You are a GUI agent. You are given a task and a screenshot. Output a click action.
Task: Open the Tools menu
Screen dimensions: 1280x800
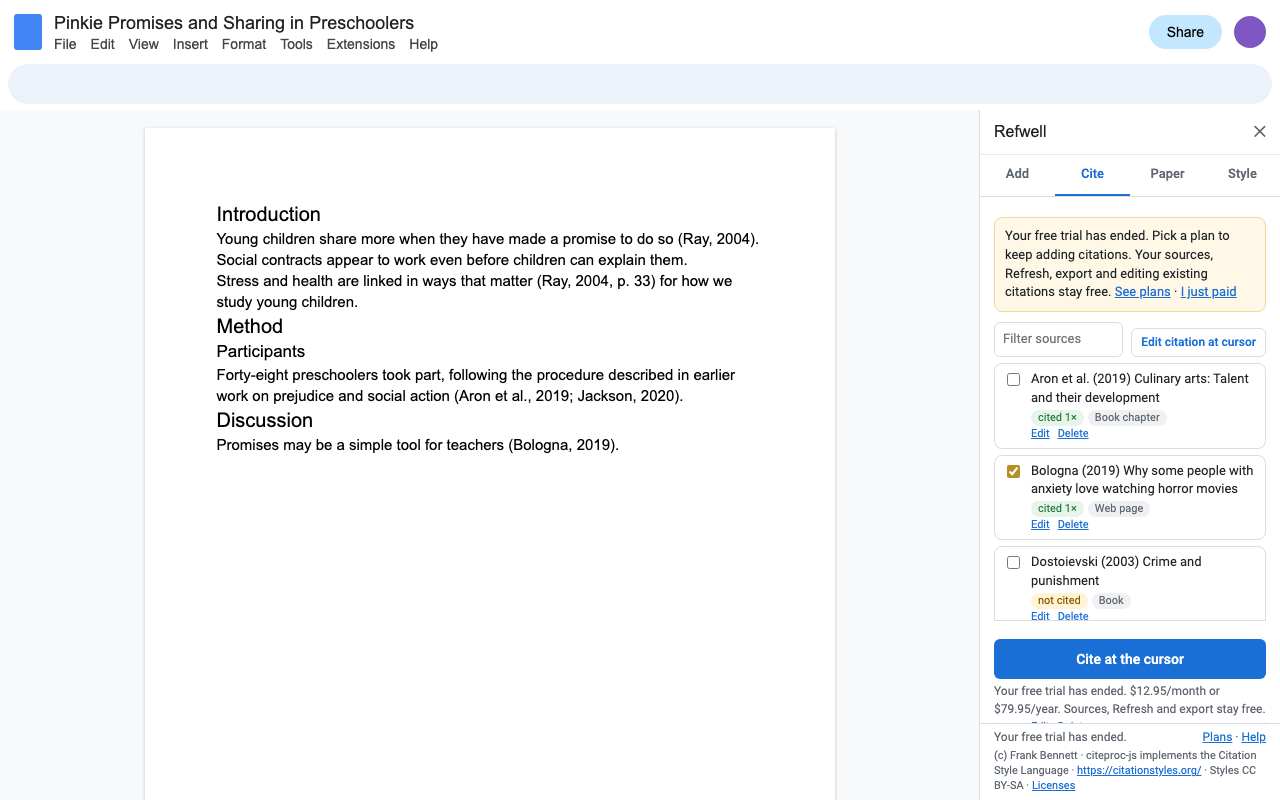pyautogui.click(x=296, y=44)
